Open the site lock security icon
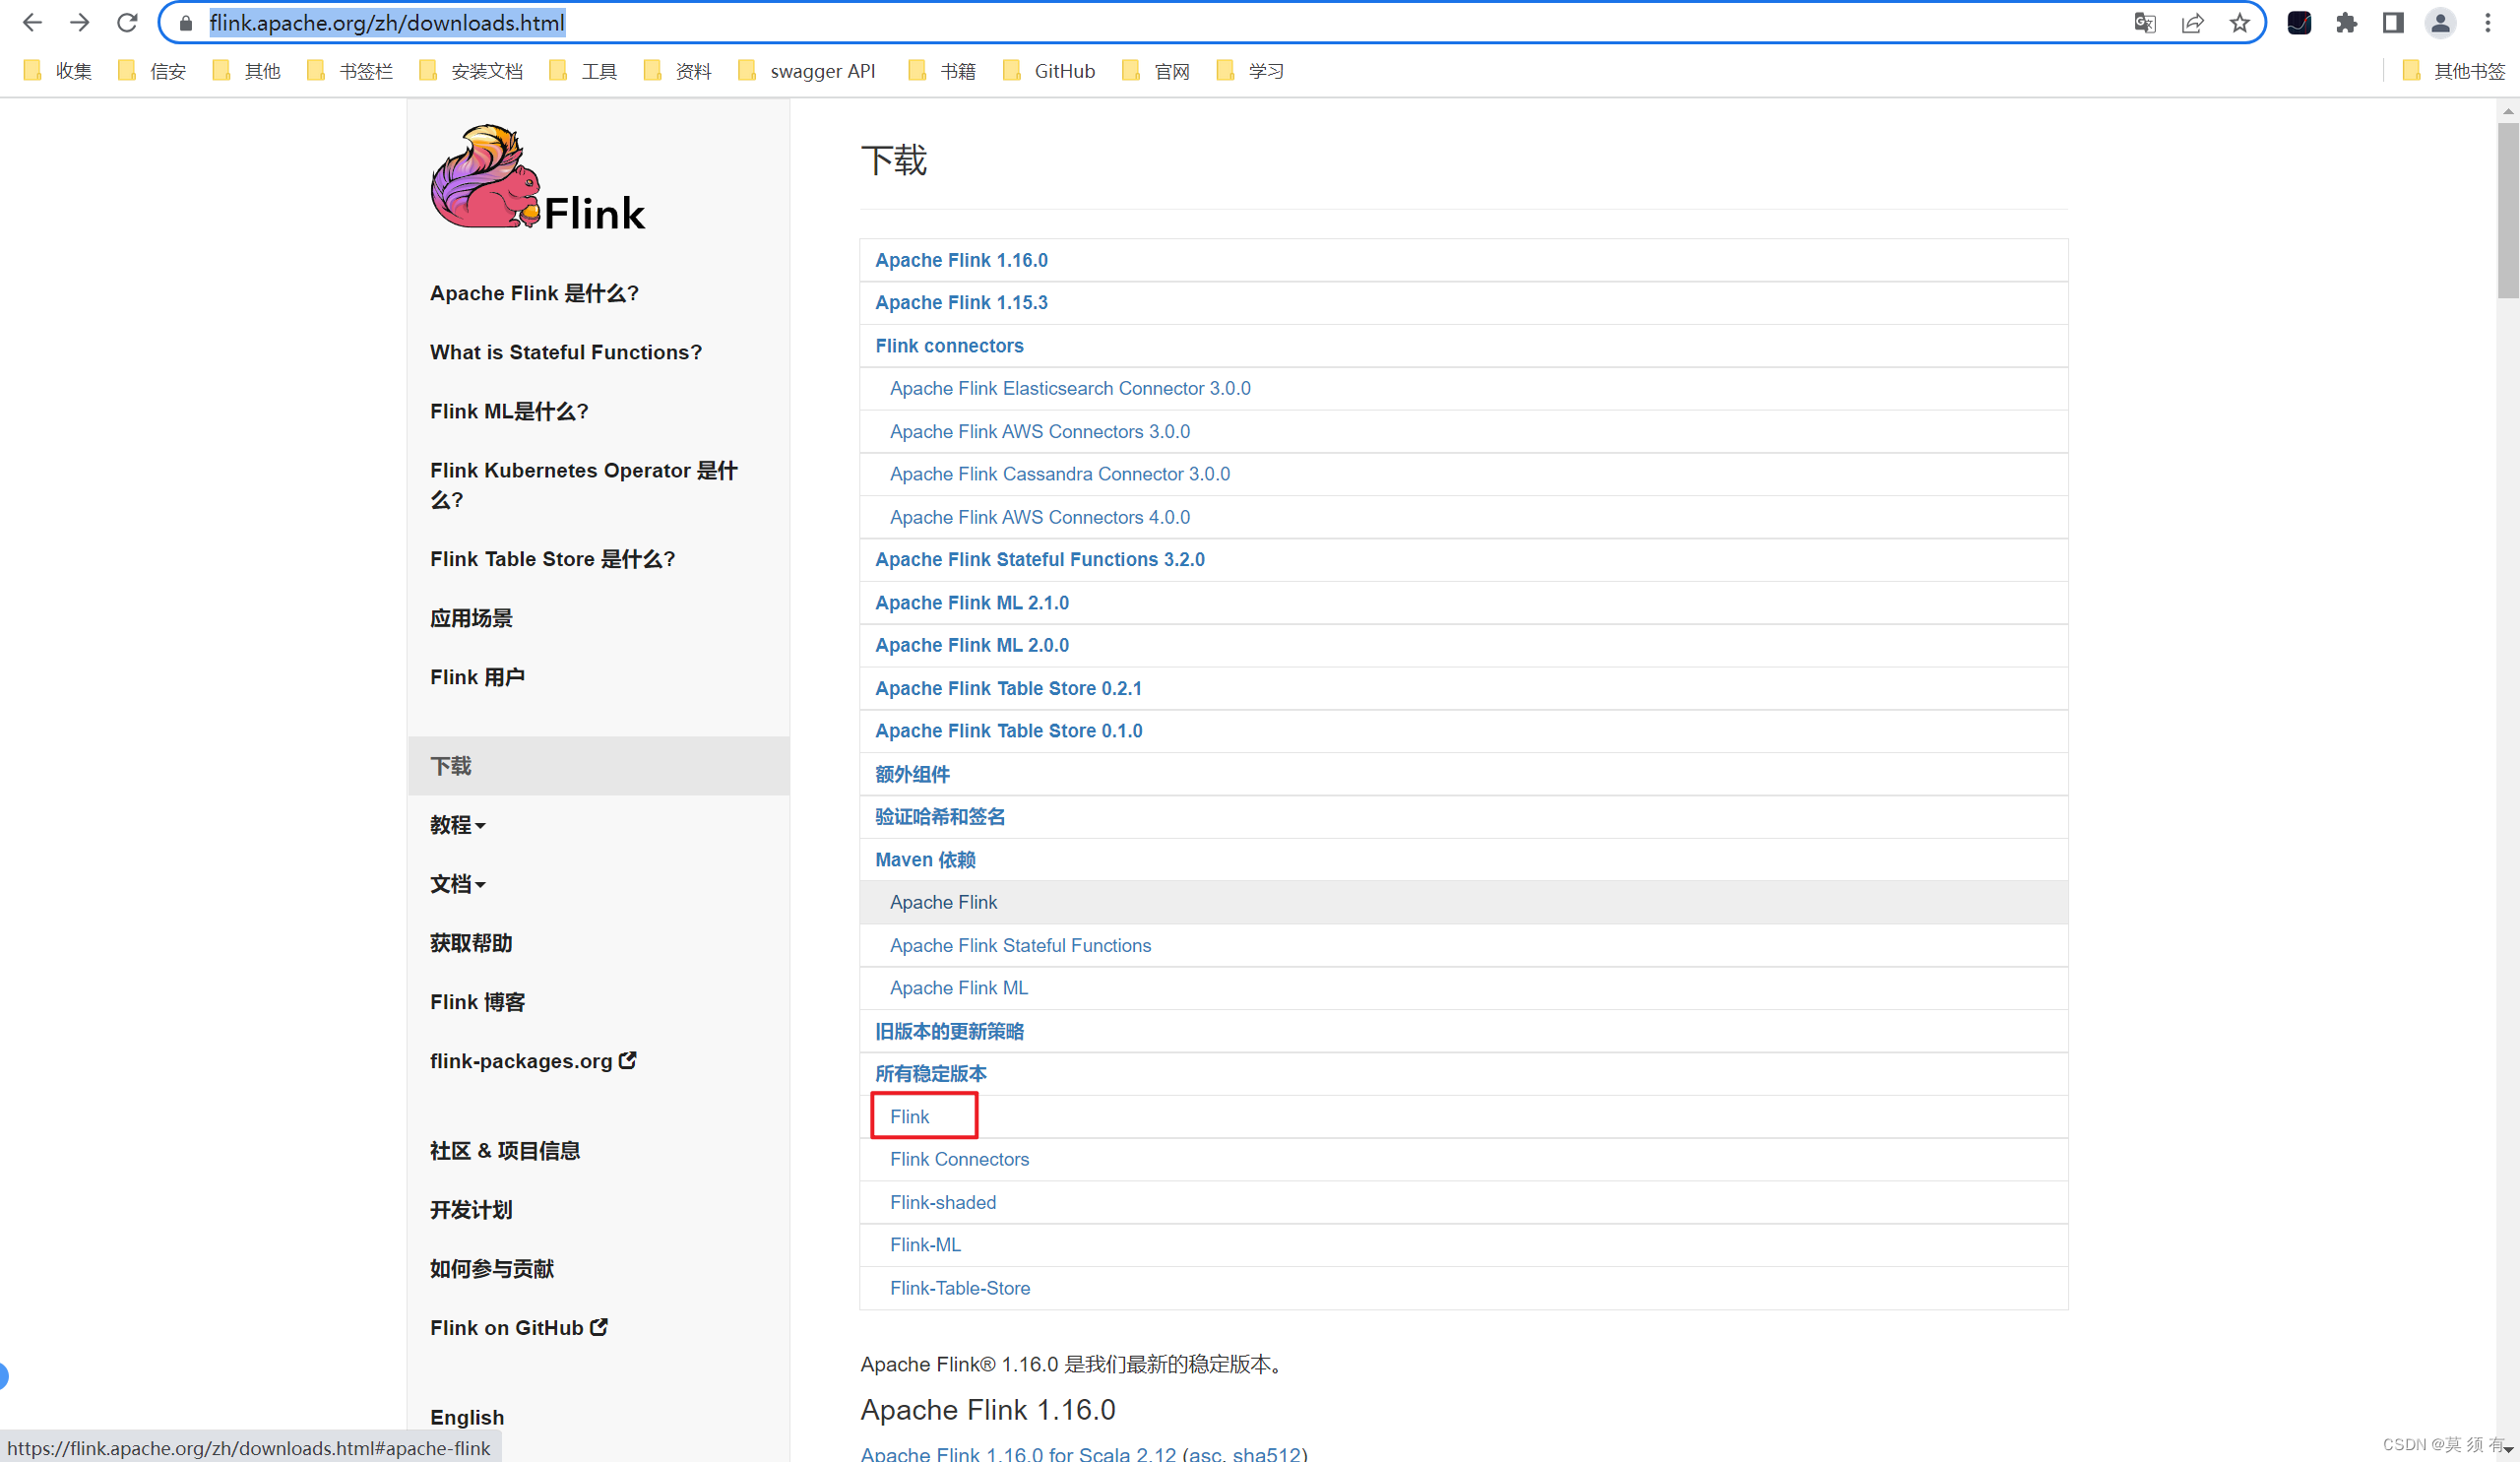 [x=186, y=23]
